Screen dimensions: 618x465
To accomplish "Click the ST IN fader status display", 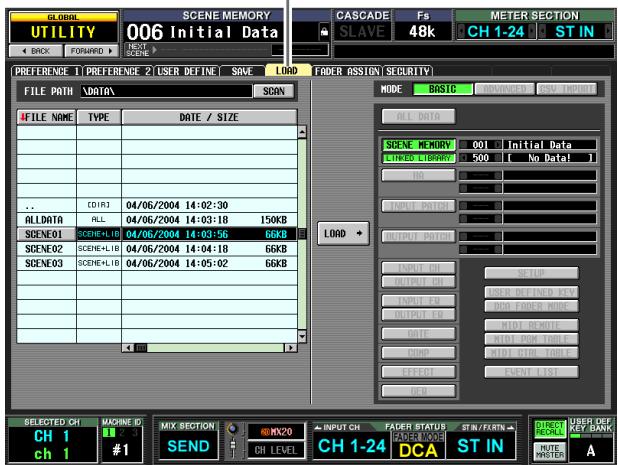I will pos(480,446).
